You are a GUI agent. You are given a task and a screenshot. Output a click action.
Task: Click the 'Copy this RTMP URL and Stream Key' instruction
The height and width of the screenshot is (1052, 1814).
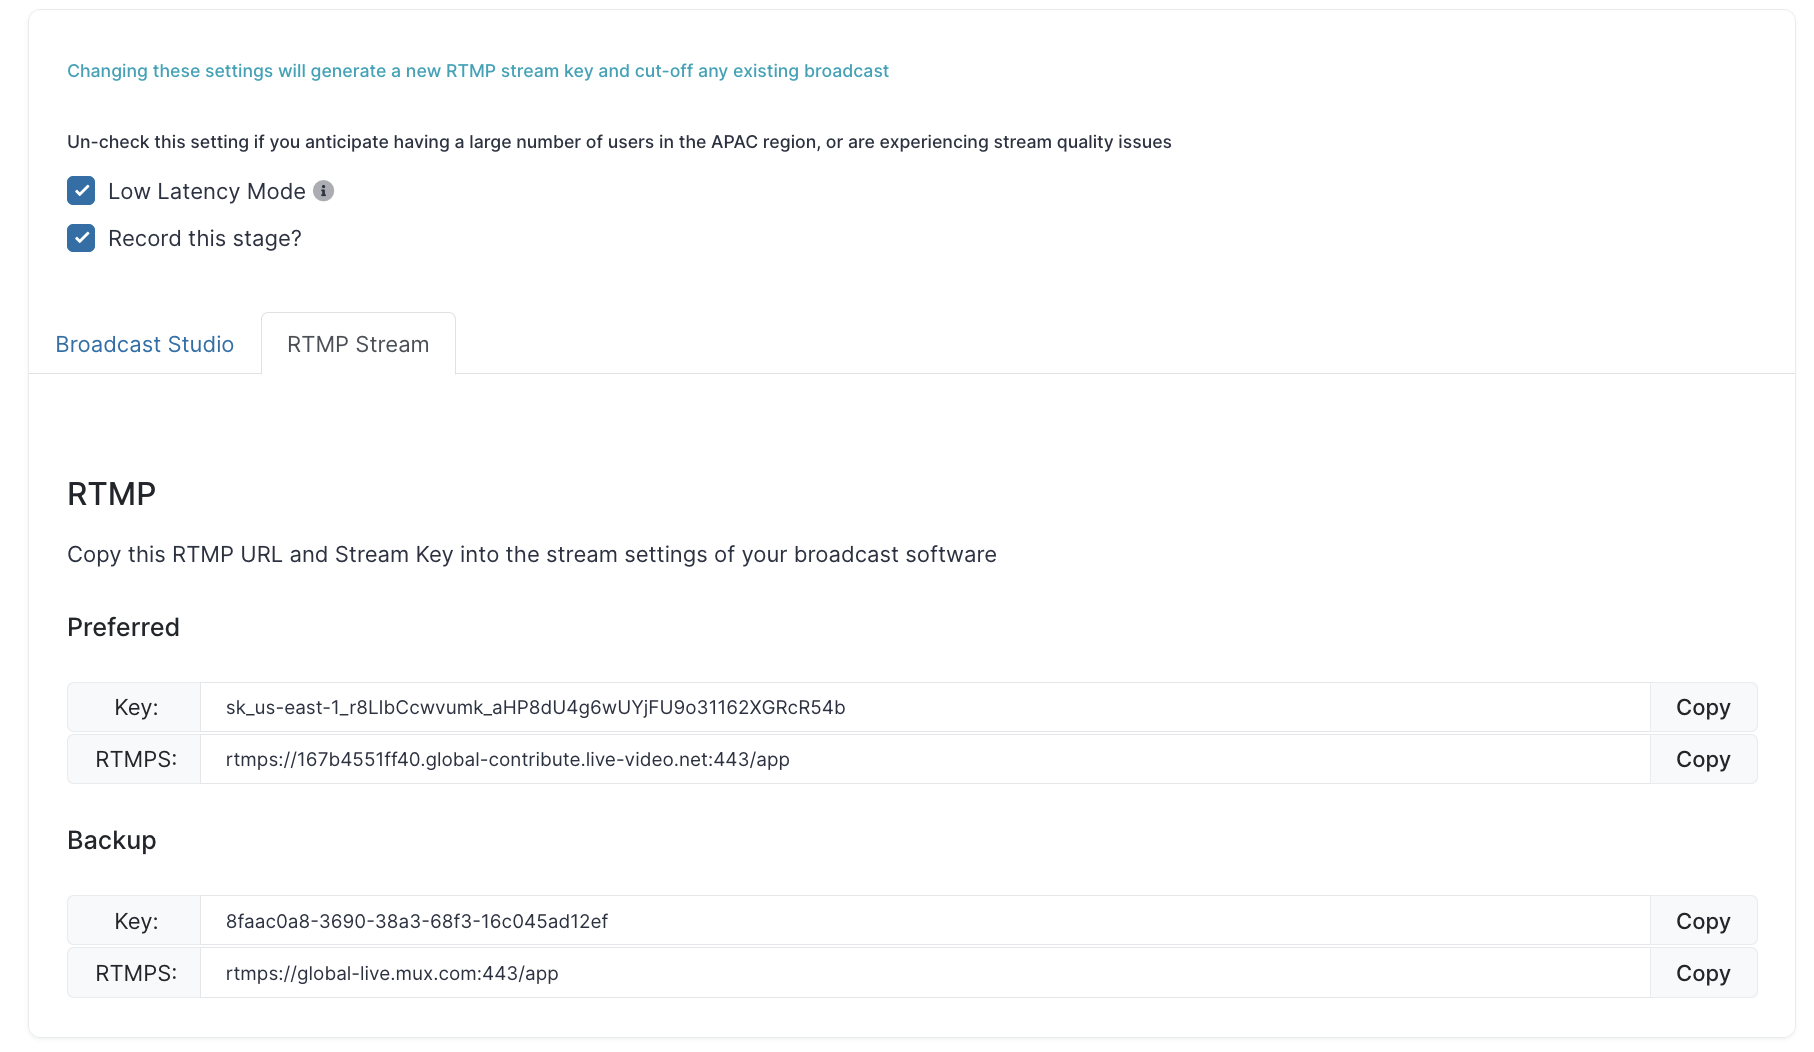[532, 554]
